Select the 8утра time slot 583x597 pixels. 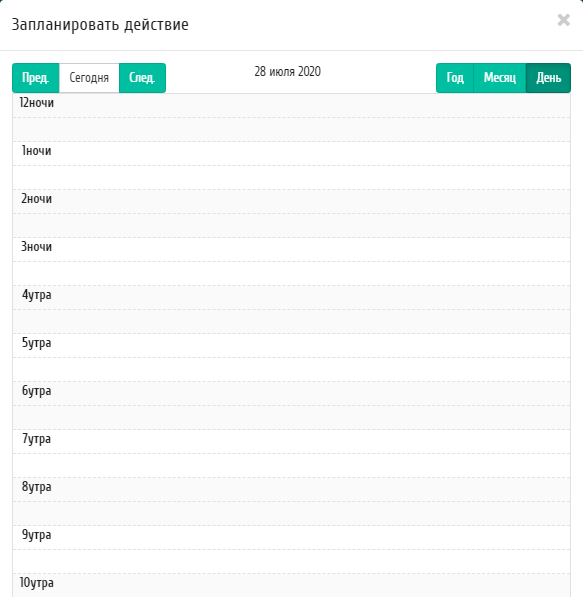(x=291, y=489)
